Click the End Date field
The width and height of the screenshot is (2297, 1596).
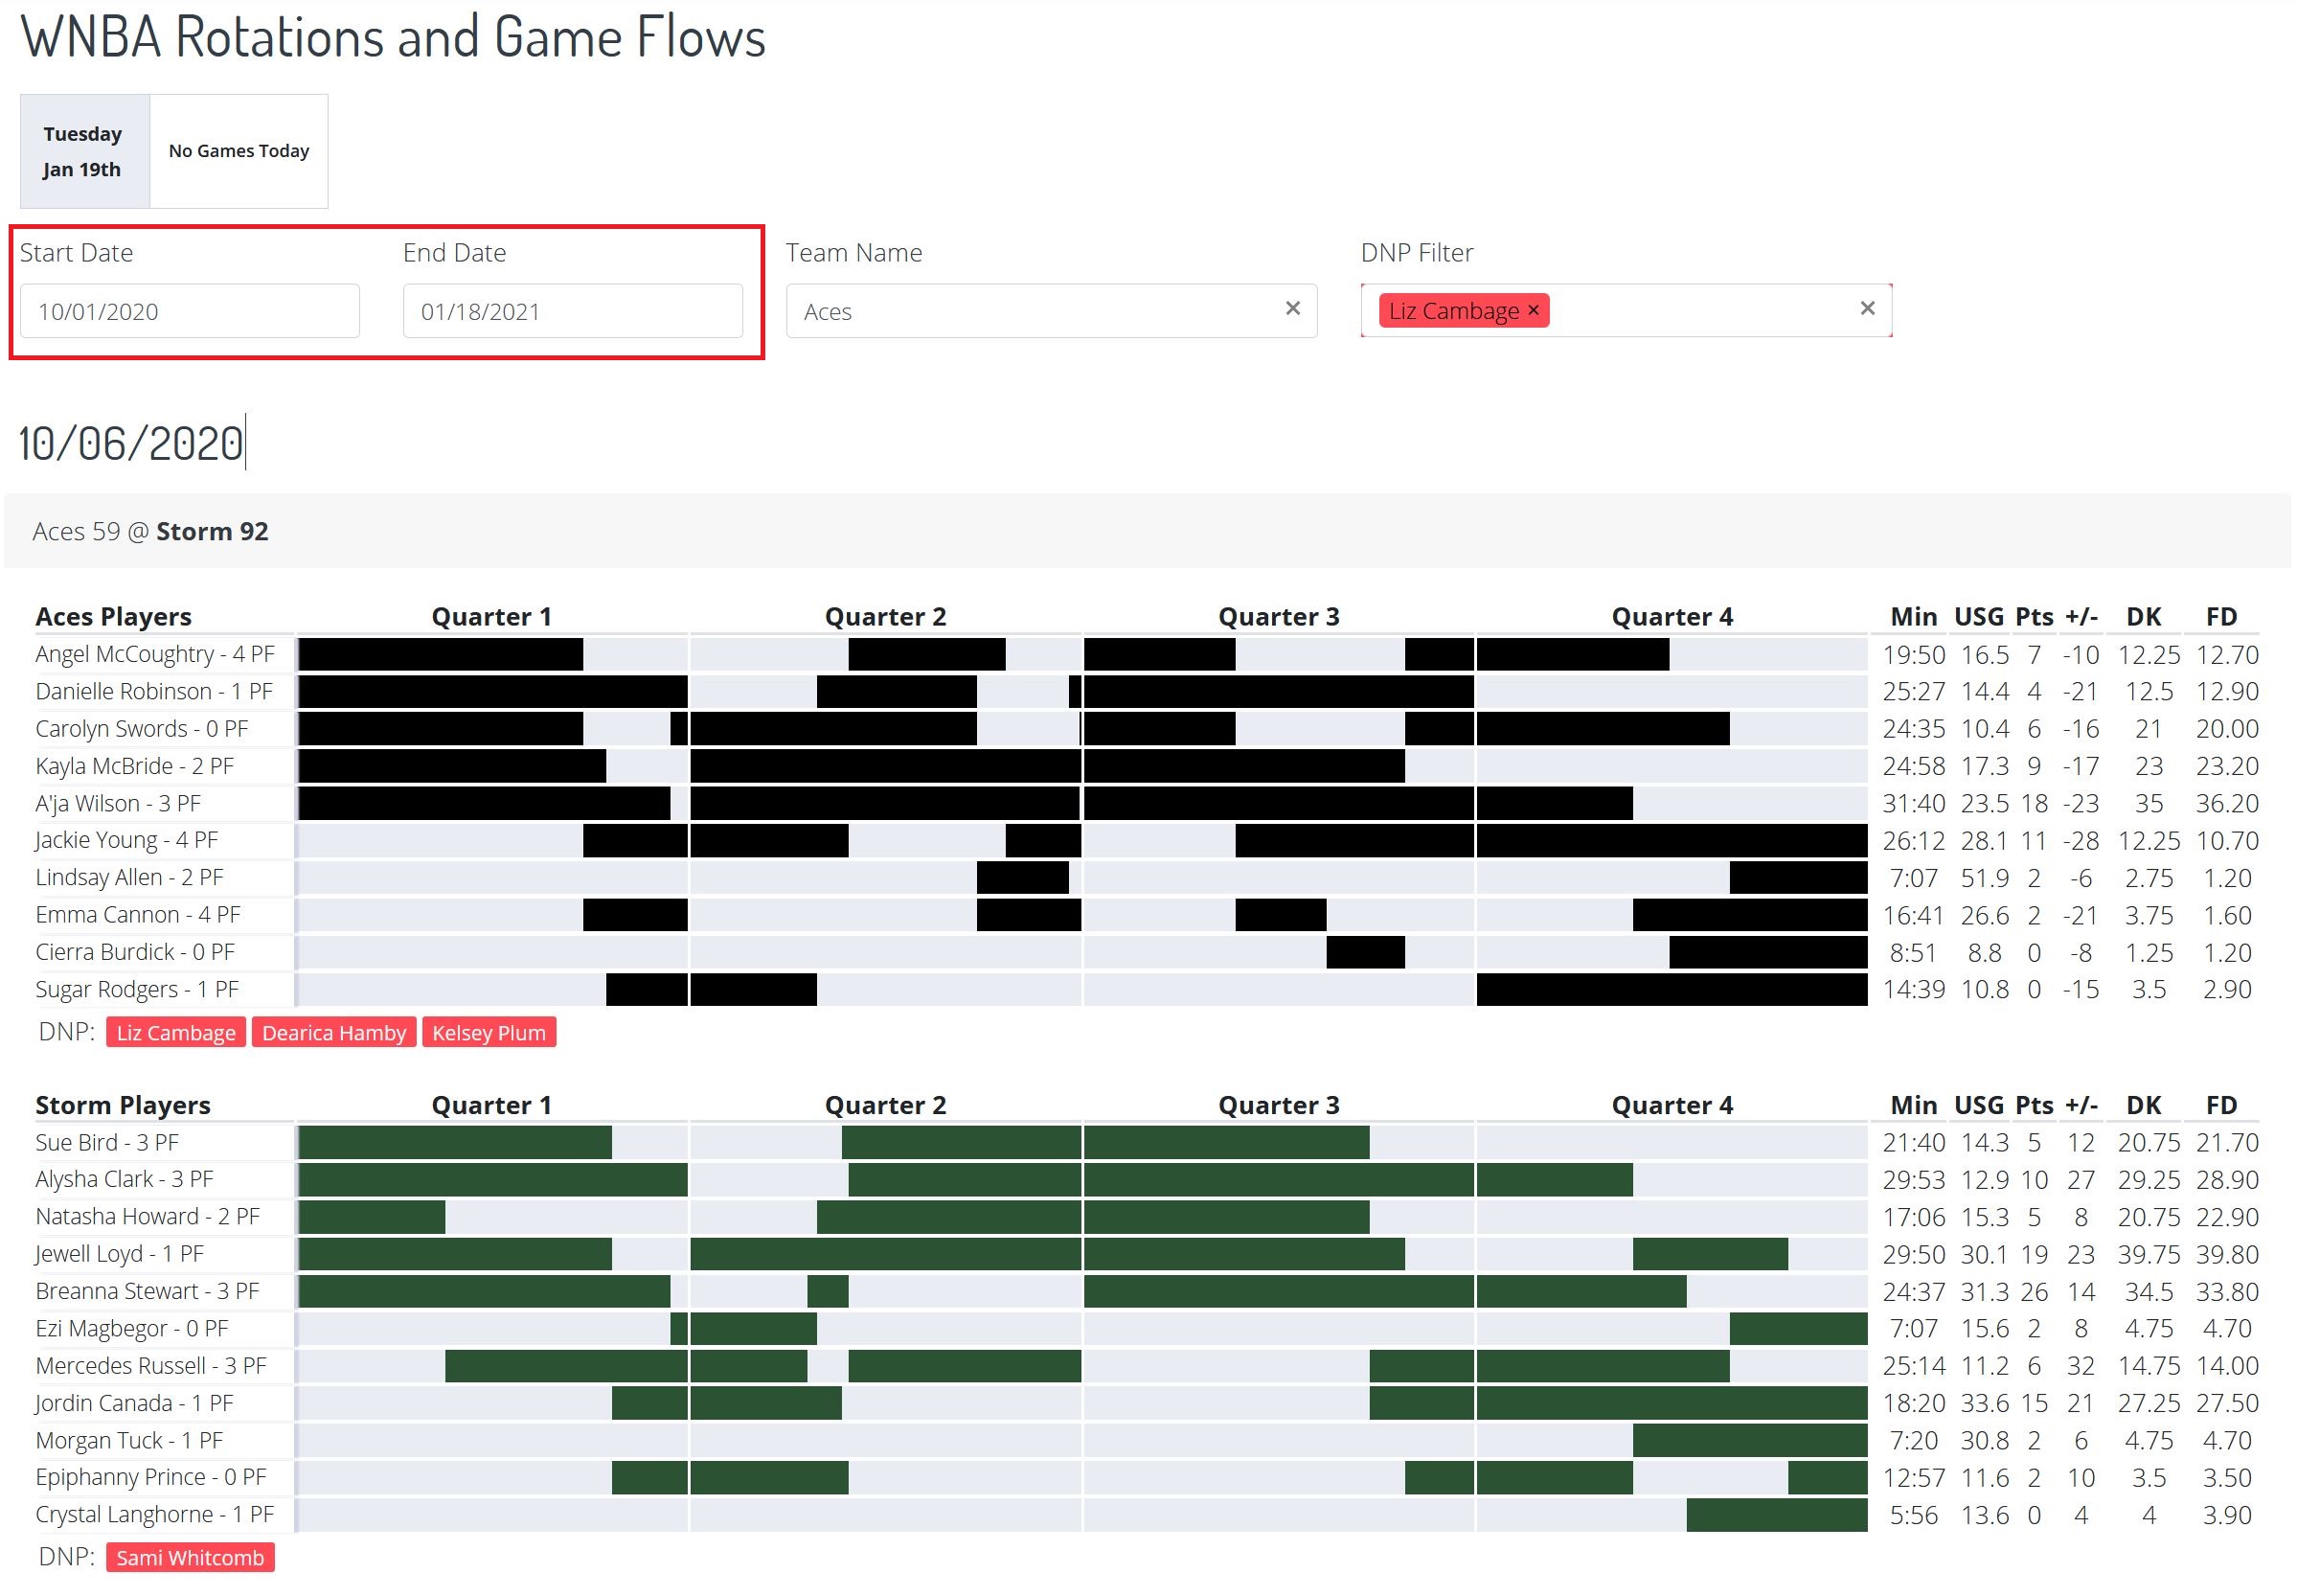(572, 311)
